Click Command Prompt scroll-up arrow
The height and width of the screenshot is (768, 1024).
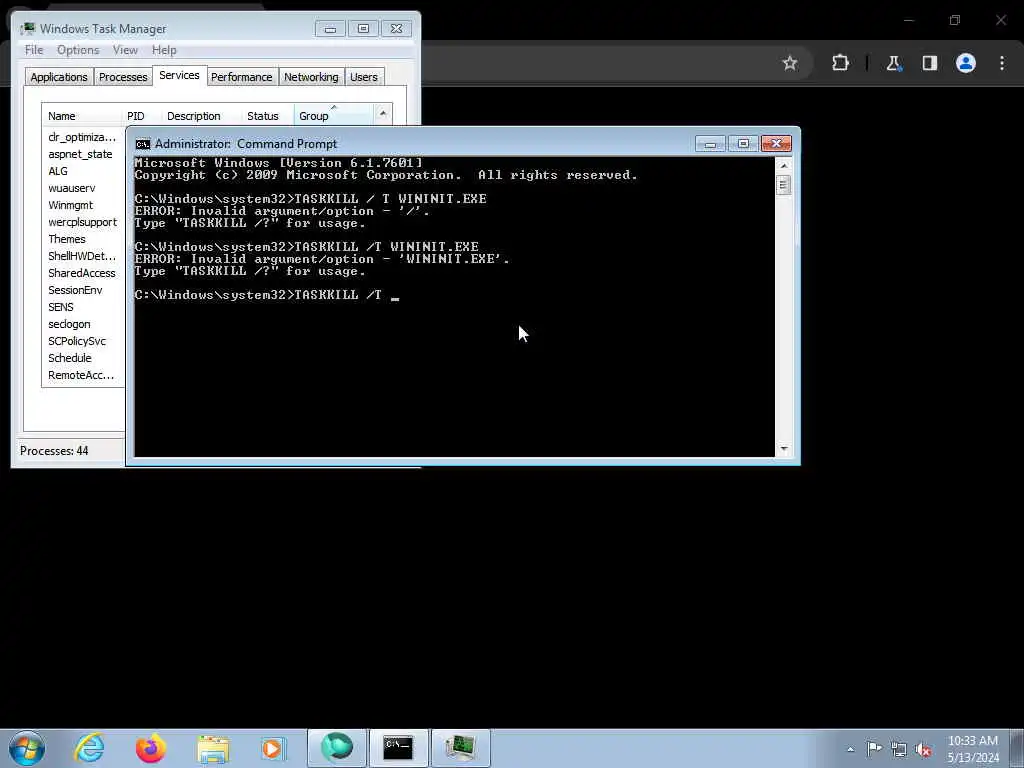pyautogui.click(x=784, y=166)
